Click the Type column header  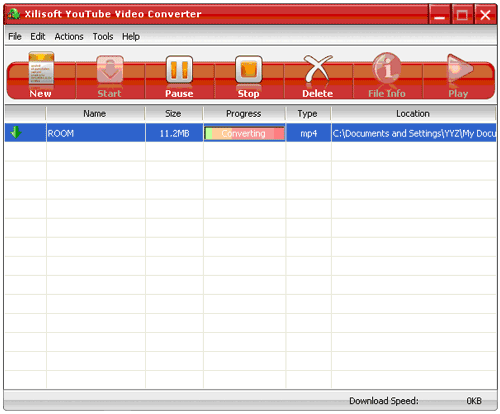308,114
